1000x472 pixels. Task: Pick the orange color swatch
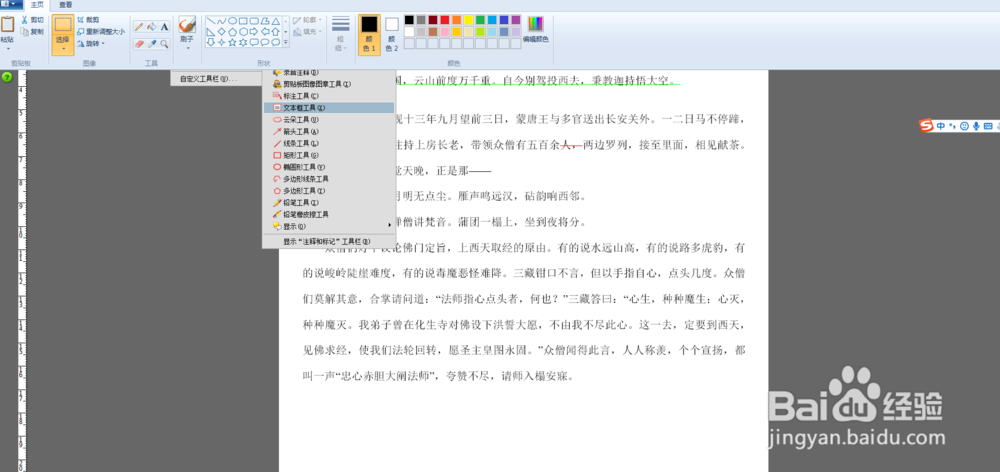pos(457,20)
